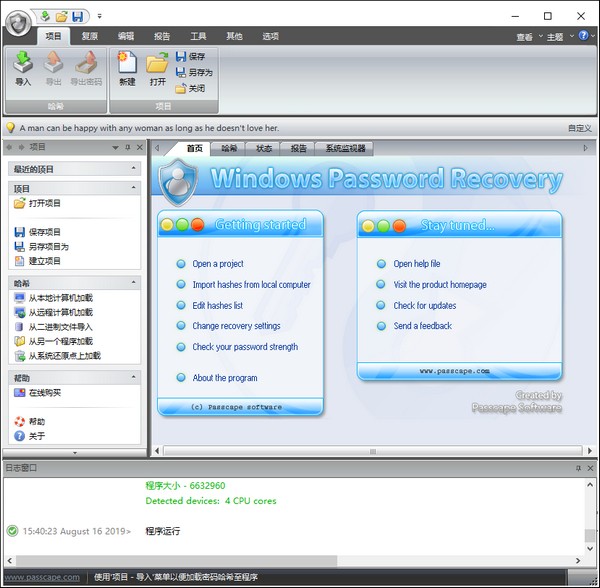The width and height of the screenshot is (600, 588).
Task: Switch to the 选项 ribbon tab
Action: click(x=271, y=36)
